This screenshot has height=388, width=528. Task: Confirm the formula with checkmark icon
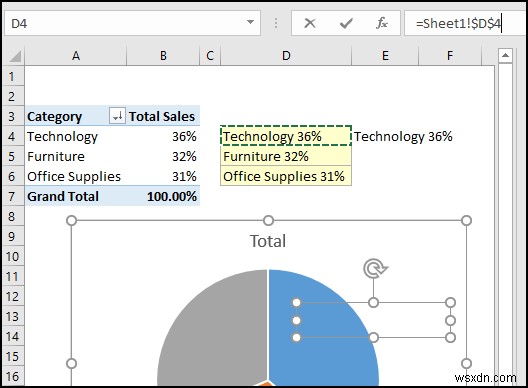(x=346, y=23)
